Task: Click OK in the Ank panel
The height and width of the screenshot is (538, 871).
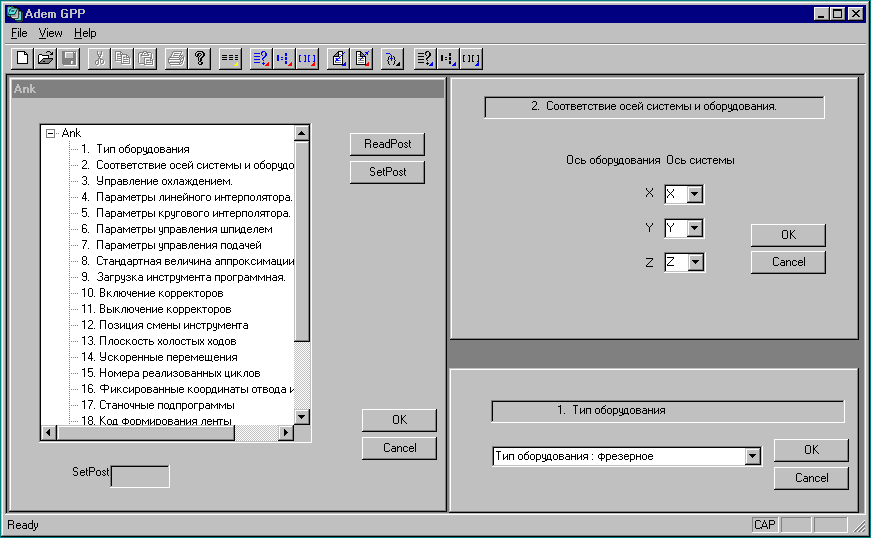Action: pos(399,420)
